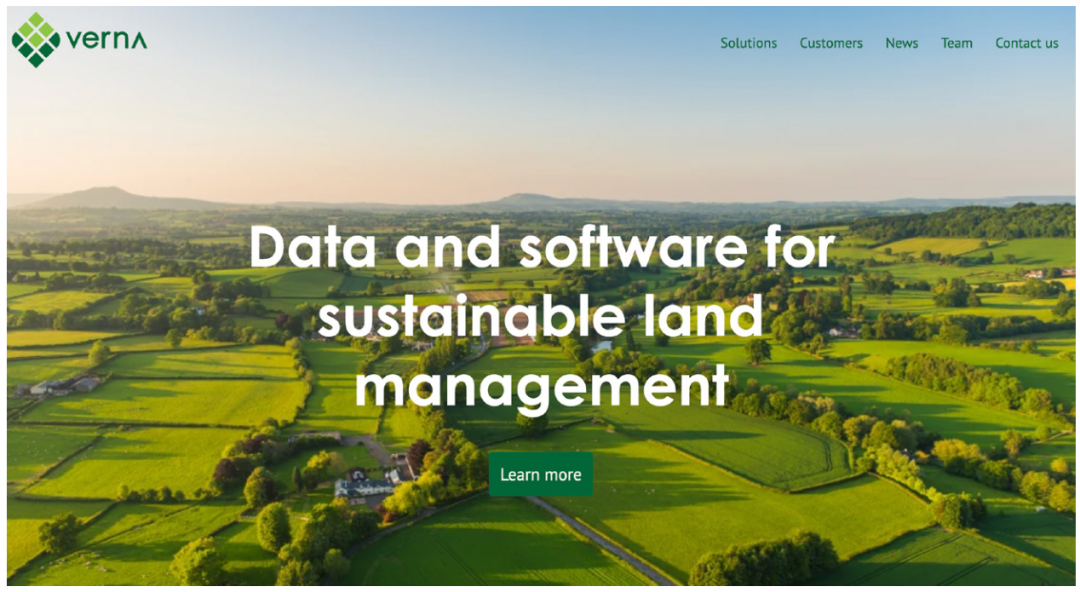Click the verna wordmark text

click(107, 41)
